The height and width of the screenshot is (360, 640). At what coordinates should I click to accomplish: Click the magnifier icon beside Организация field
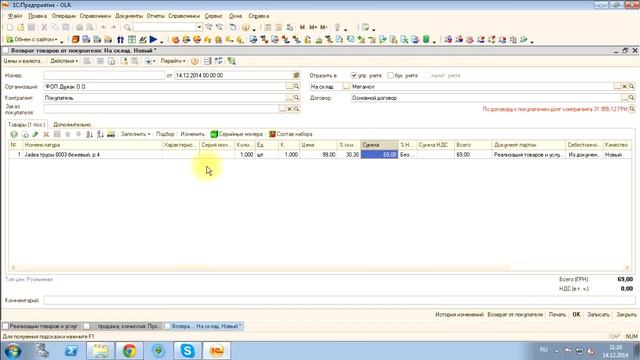click(x=297, y=87)
